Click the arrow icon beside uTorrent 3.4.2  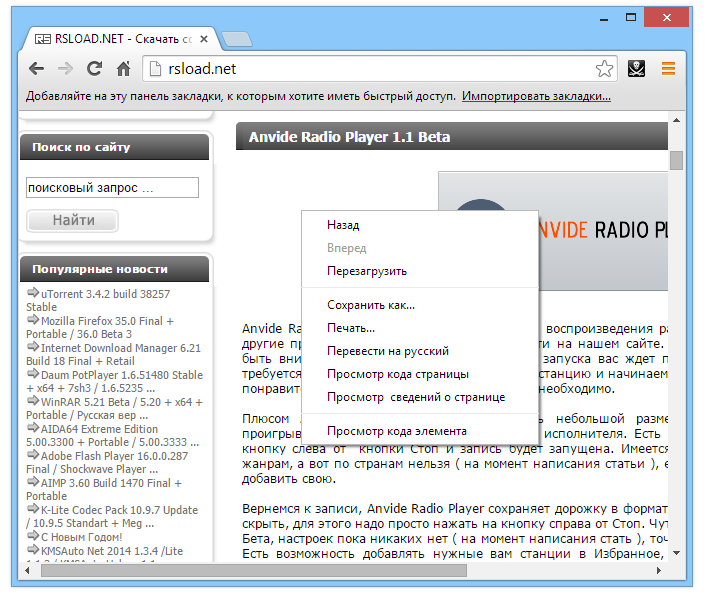pos(33,292)
